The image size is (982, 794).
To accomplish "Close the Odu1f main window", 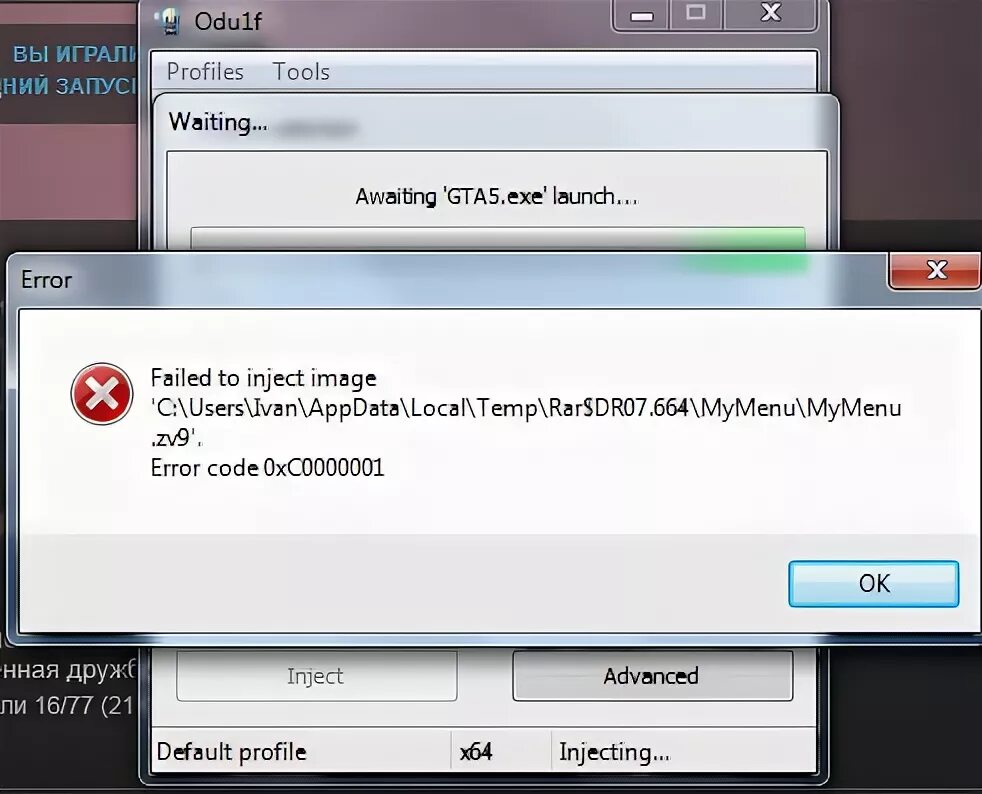I will click(770, 14).
